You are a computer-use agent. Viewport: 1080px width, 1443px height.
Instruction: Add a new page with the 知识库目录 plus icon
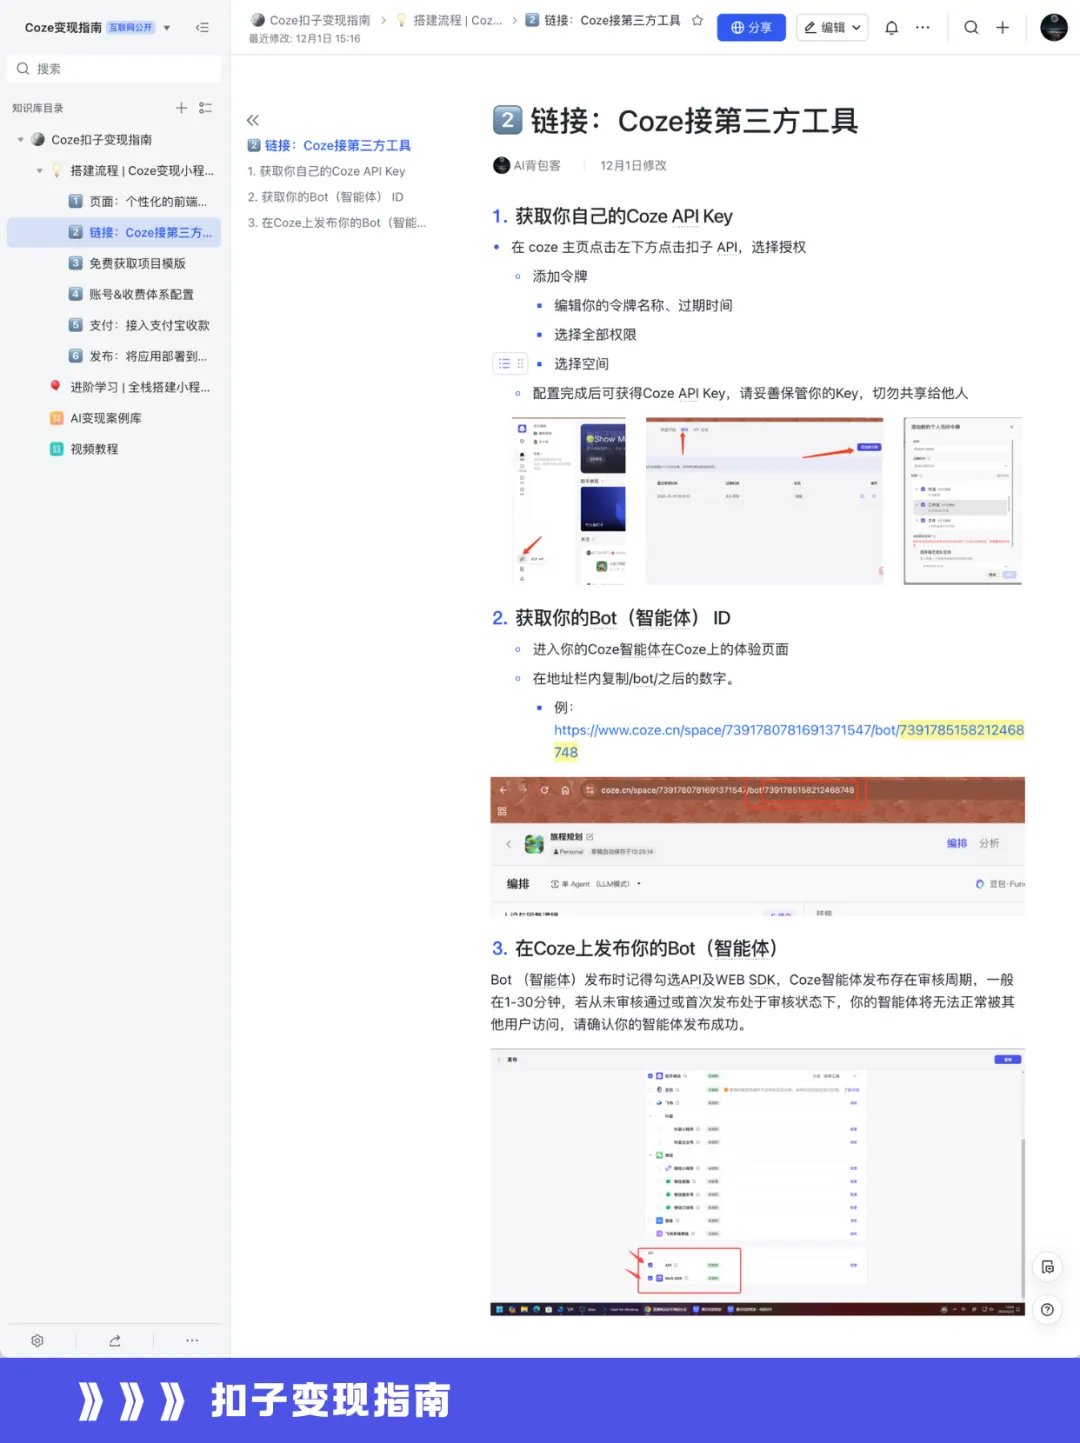[181, 108]
